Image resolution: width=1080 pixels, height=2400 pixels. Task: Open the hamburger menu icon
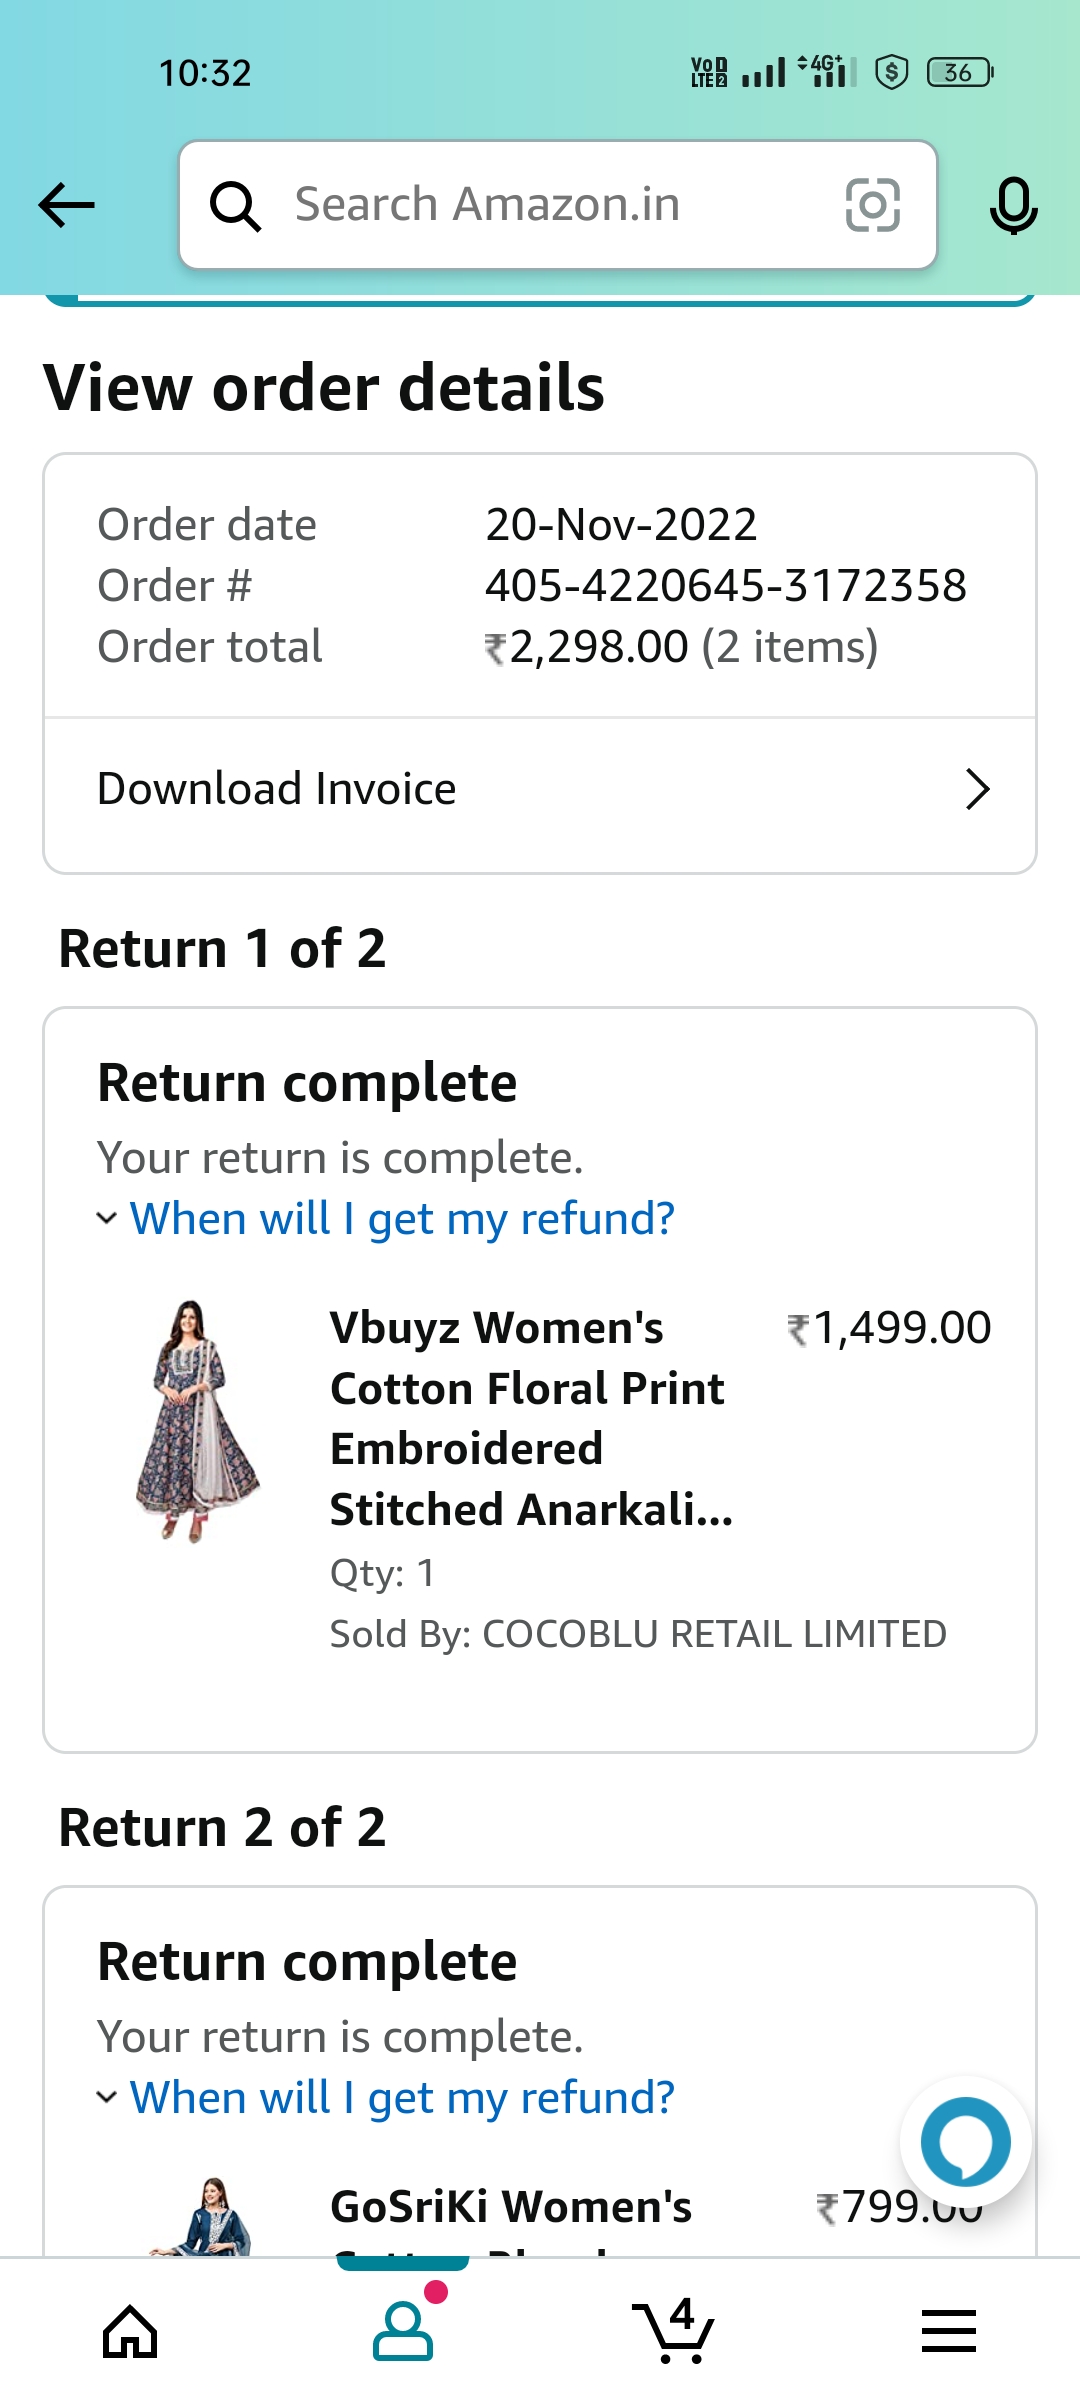pyautogui.click(x=948, y=2331)
